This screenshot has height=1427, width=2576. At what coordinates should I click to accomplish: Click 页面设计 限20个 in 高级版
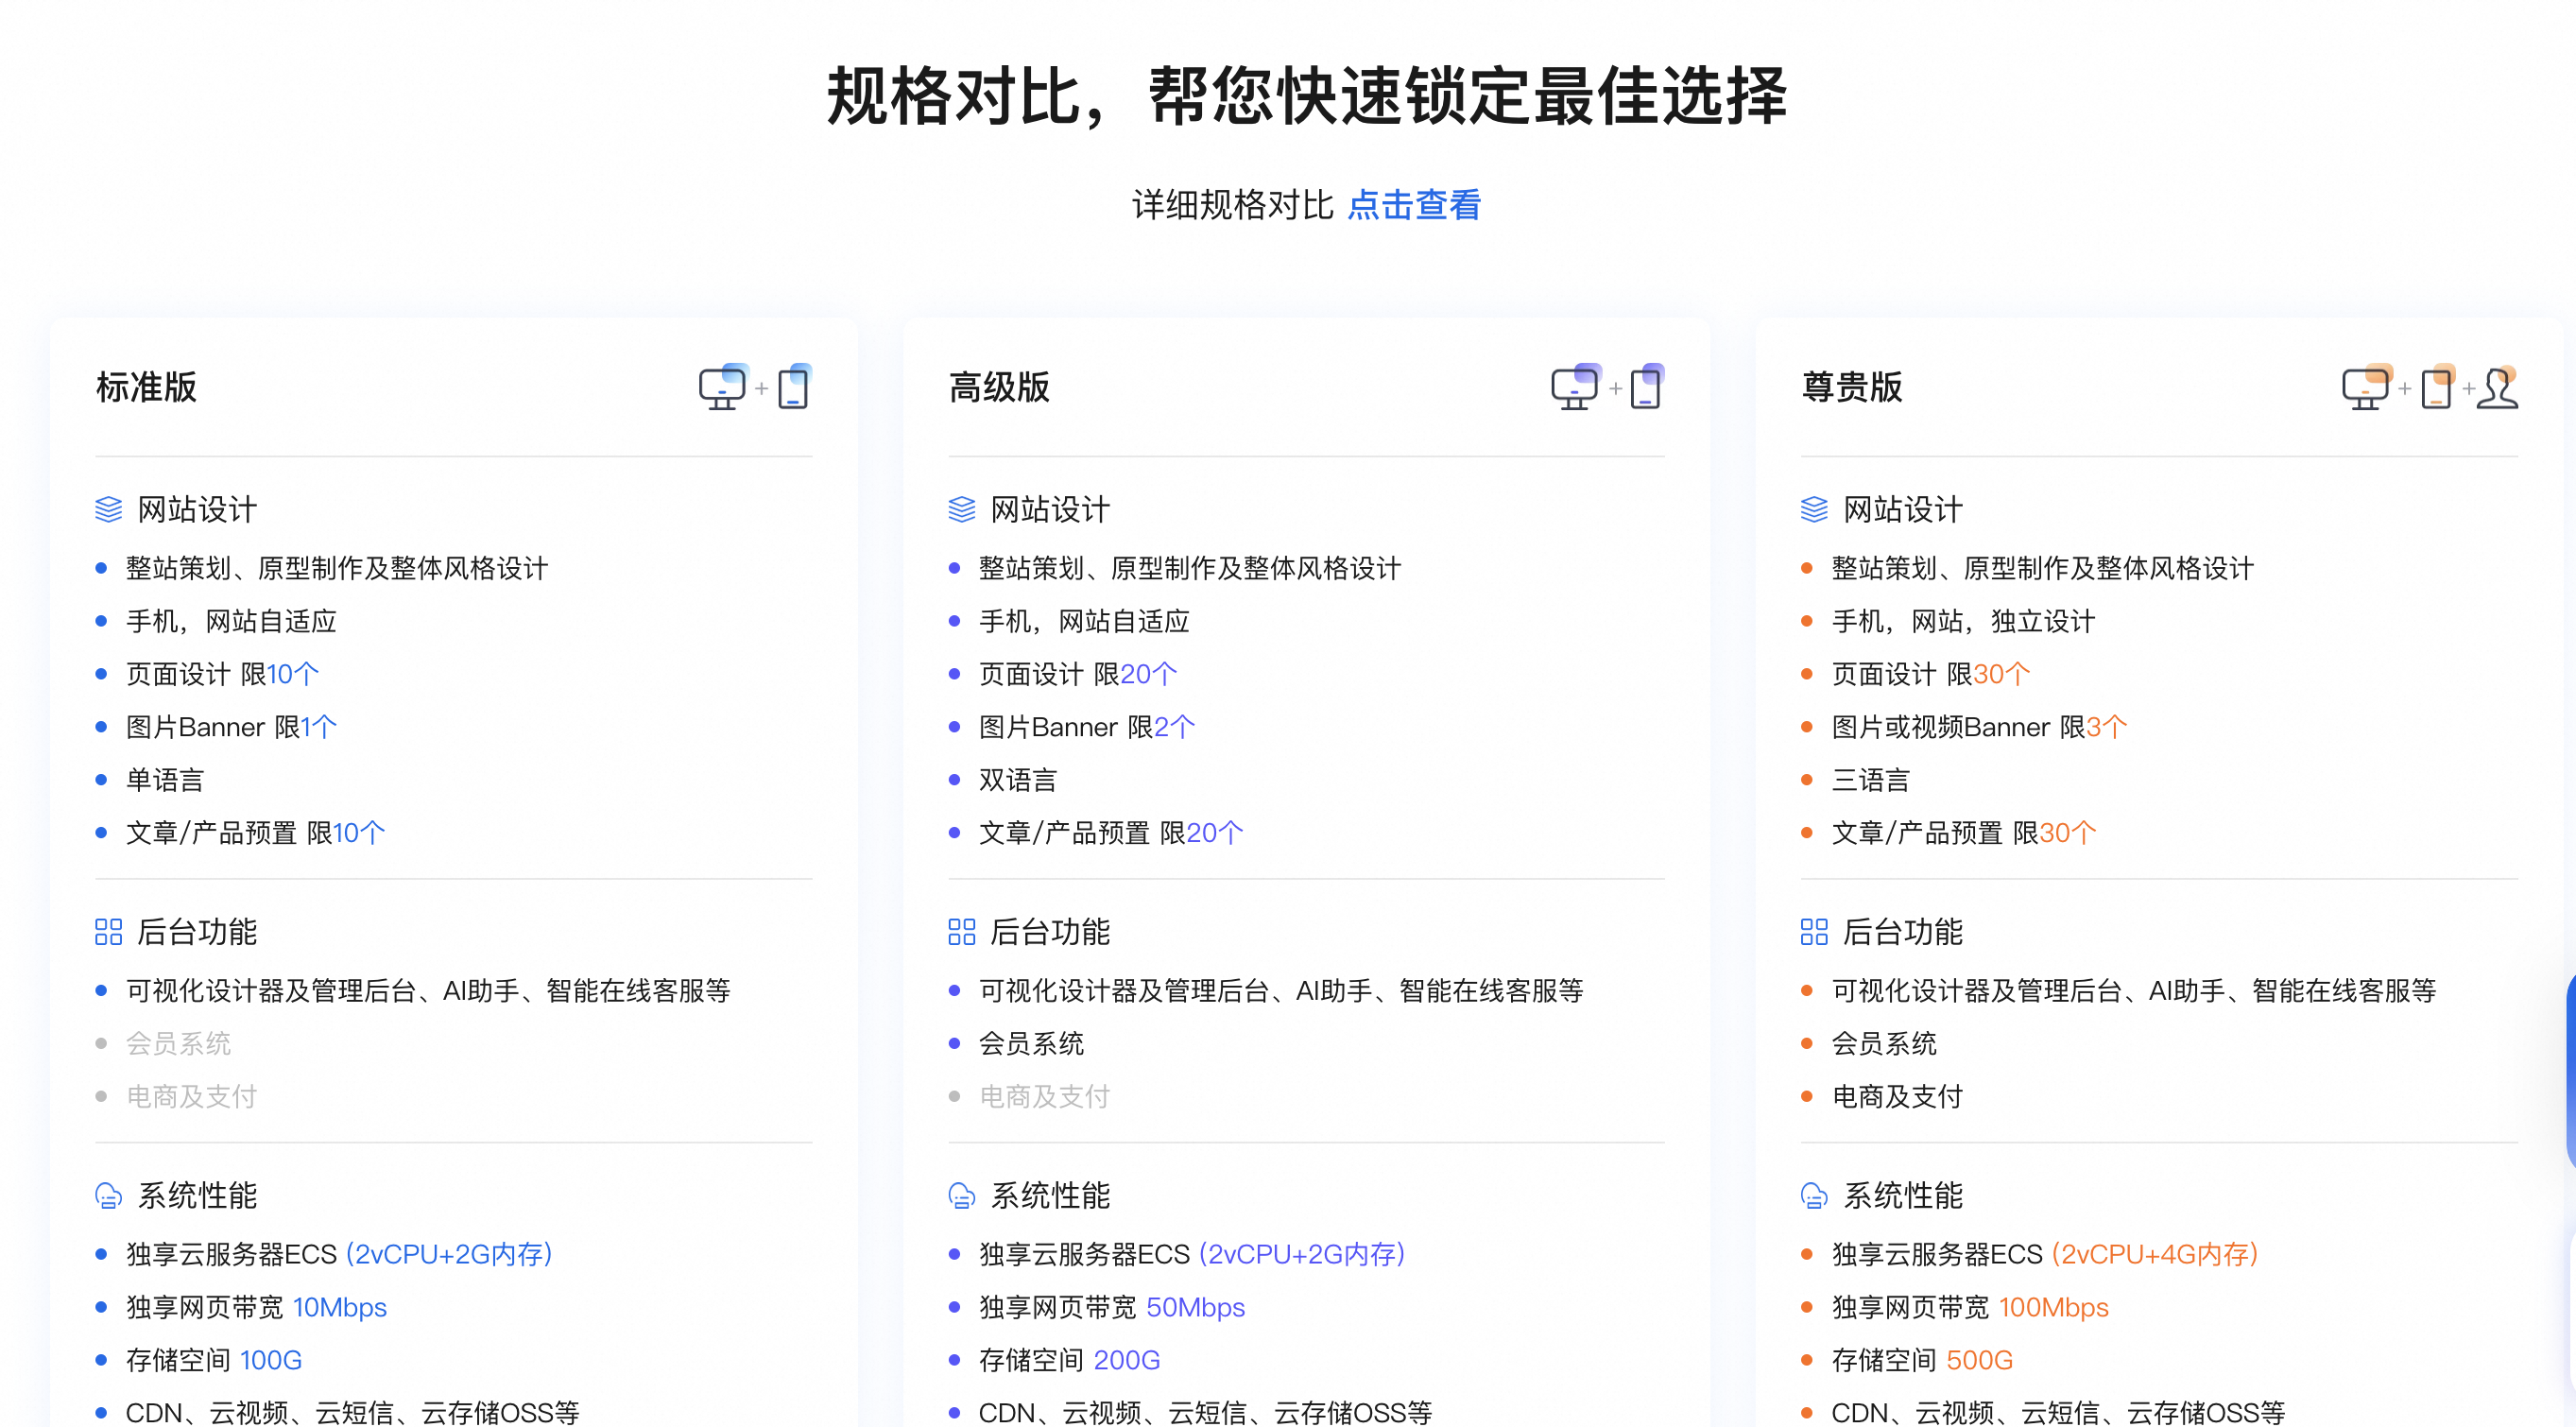(x=1077, y=674)
